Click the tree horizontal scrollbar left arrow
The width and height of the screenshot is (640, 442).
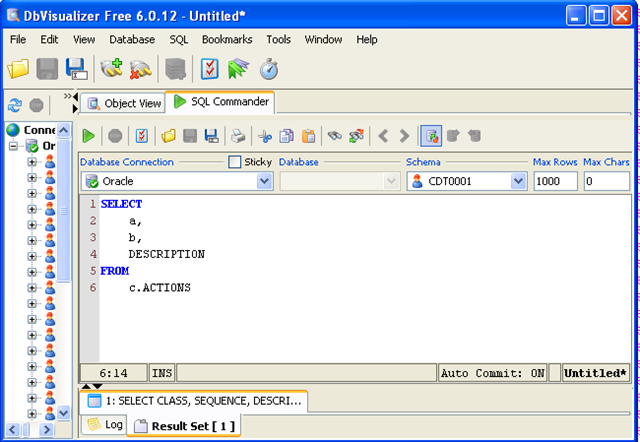[x=12, y=429]
